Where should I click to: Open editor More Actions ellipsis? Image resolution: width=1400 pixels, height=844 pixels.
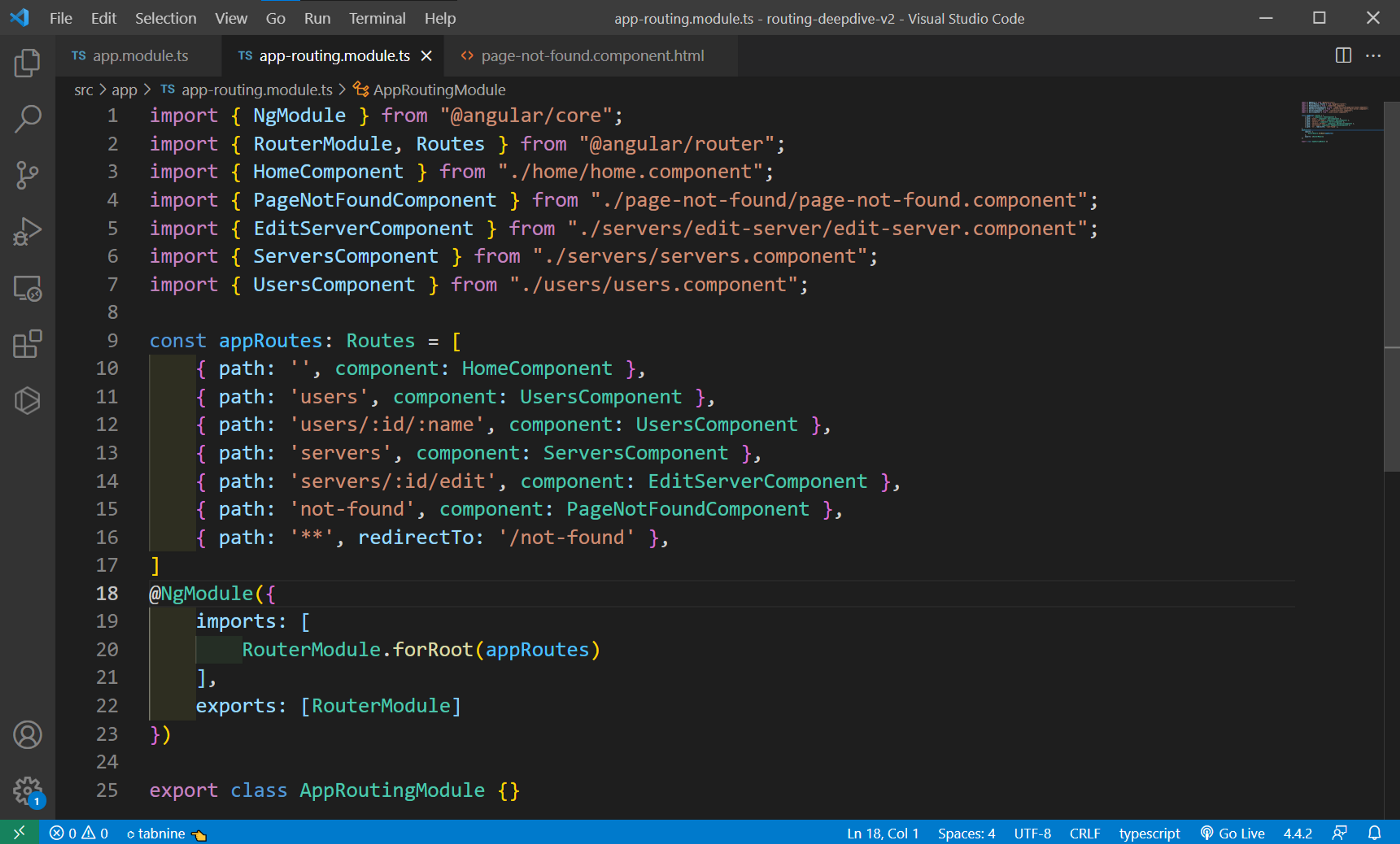point(1373,56)
